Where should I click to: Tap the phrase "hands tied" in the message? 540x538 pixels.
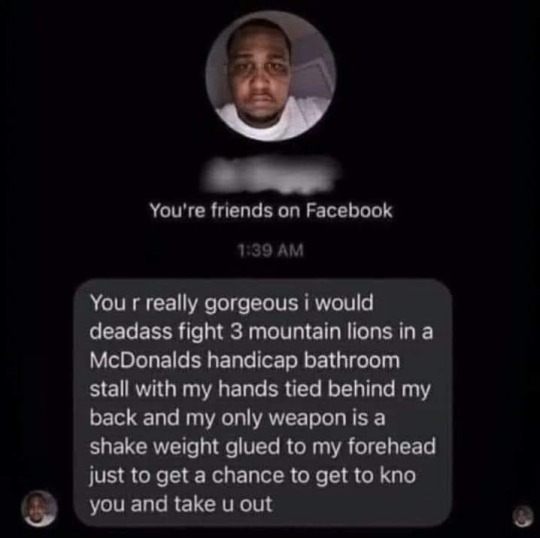[x=270, y=389]
